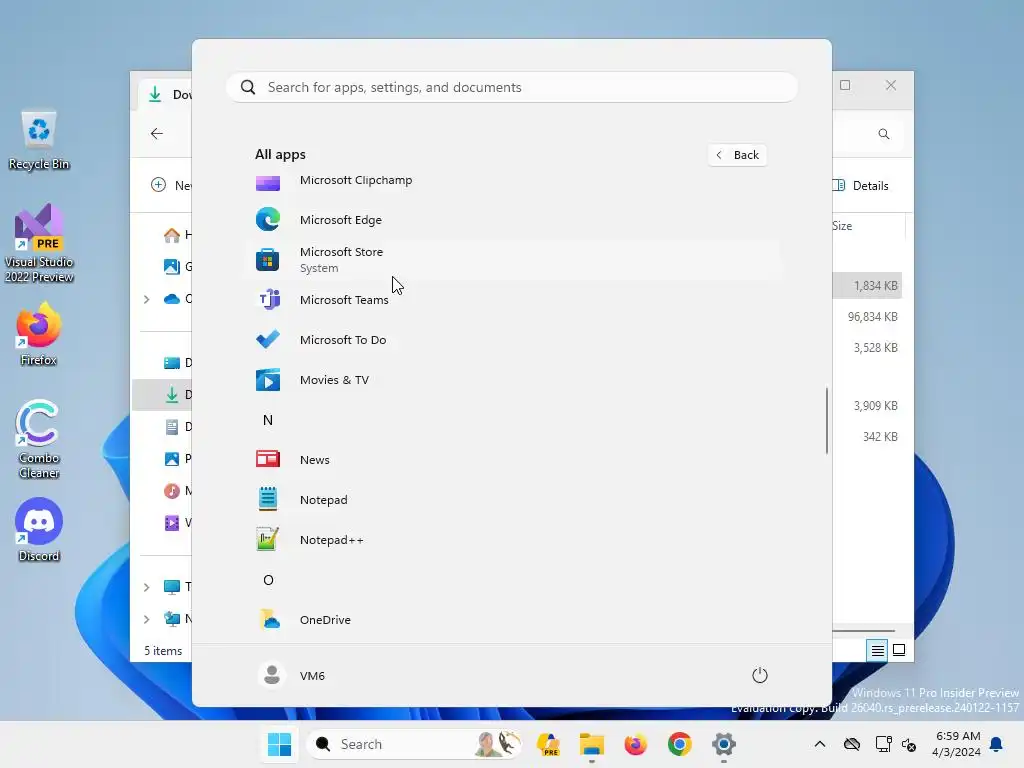Click the search icon in File Explorer
The width and height of the screenshot is (1024, 768).
pos(884,134)
